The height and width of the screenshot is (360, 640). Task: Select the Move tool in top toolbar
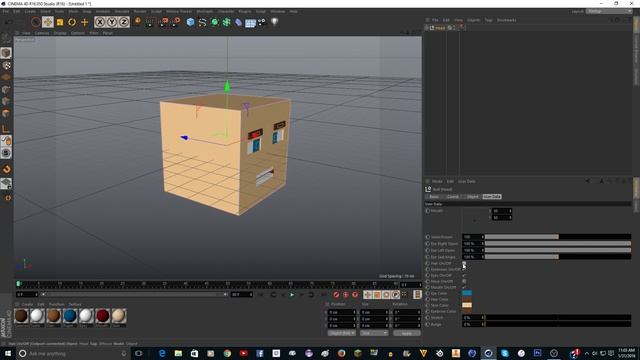[48, 22]
